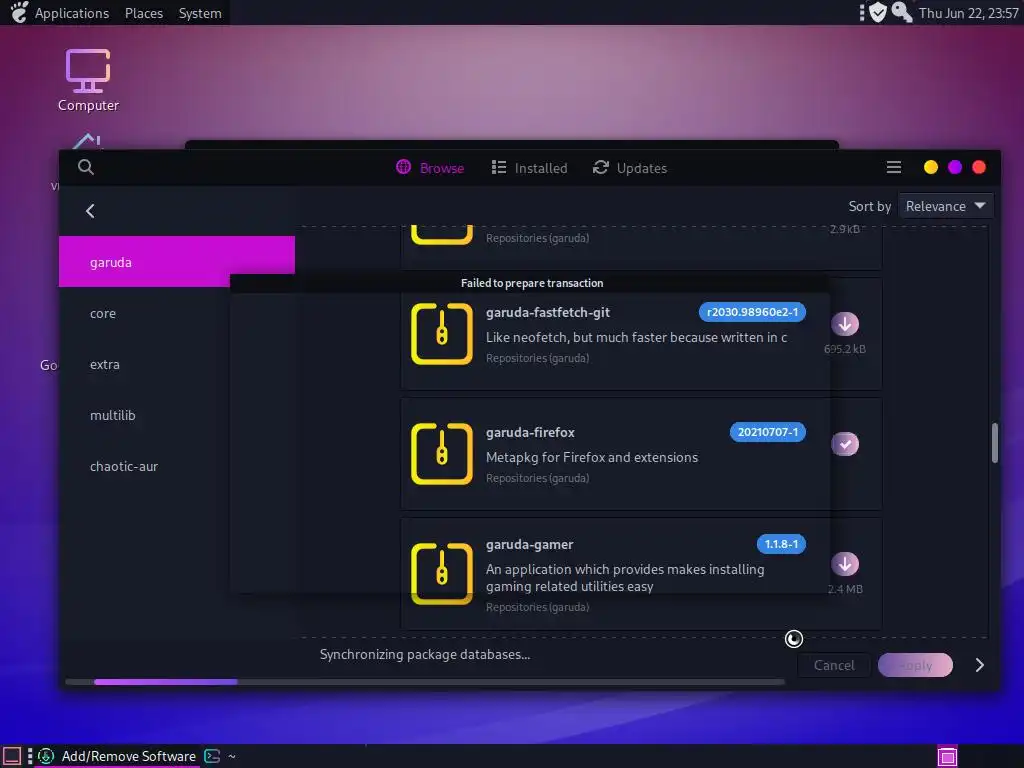Click the list icon beside Installed
The image size is (1024, 768).
point(498,168)
